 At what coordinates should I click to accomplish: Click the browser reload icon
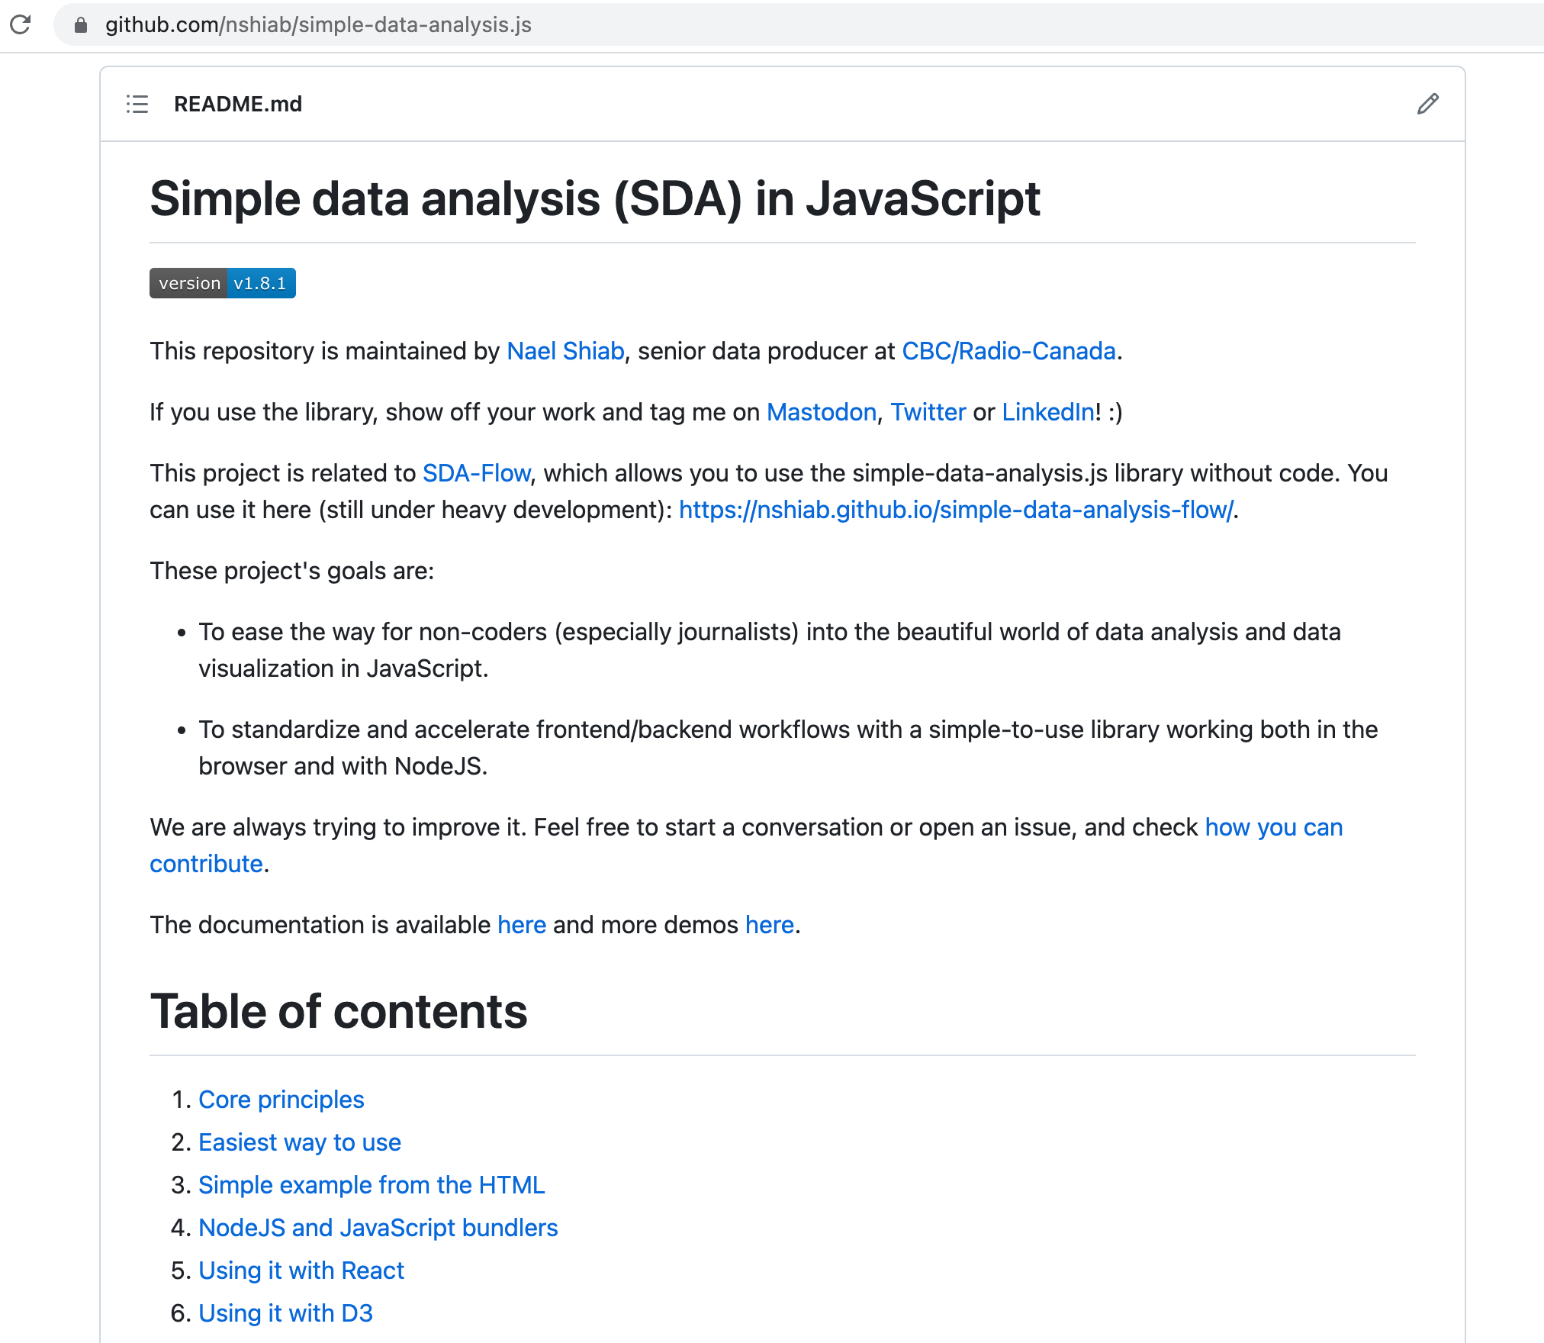click(20, 24)
